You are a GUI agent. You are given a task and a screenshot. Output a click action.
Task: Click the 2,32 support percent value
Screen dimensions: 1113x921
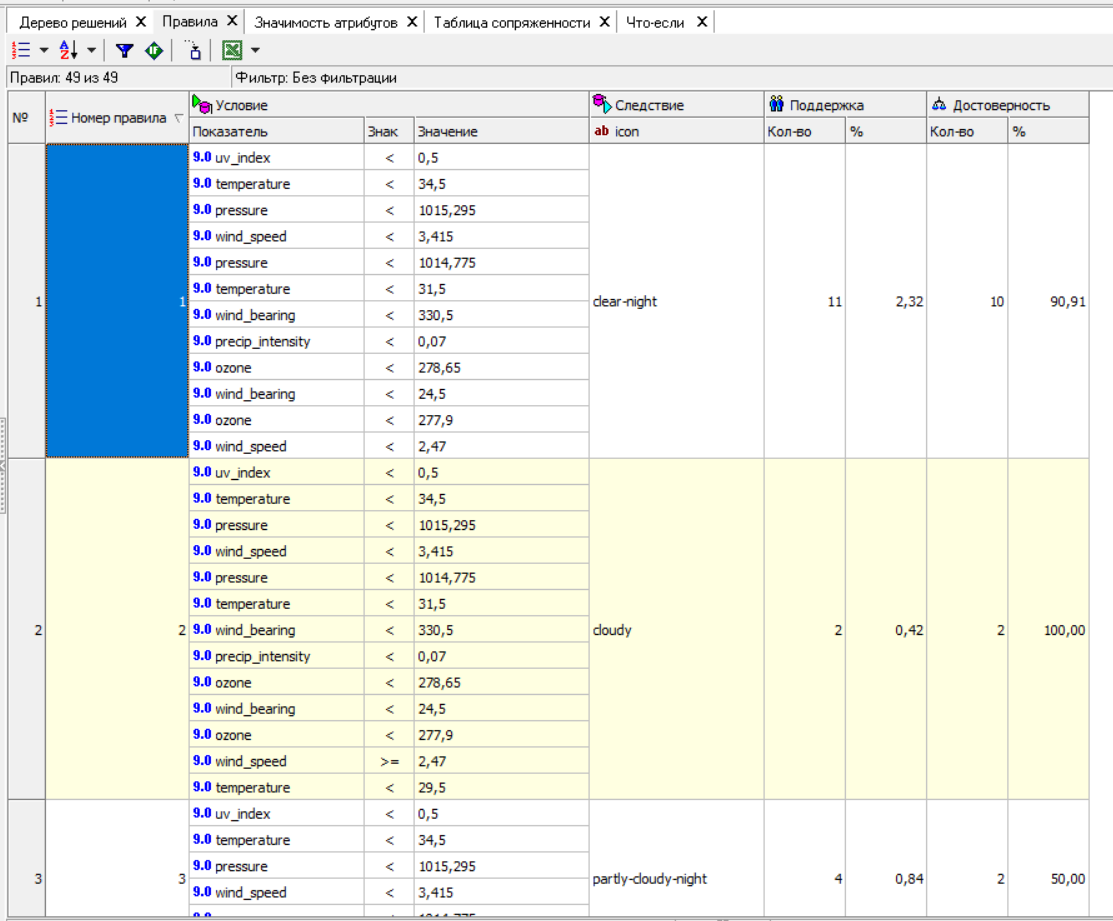click(909, 302)
